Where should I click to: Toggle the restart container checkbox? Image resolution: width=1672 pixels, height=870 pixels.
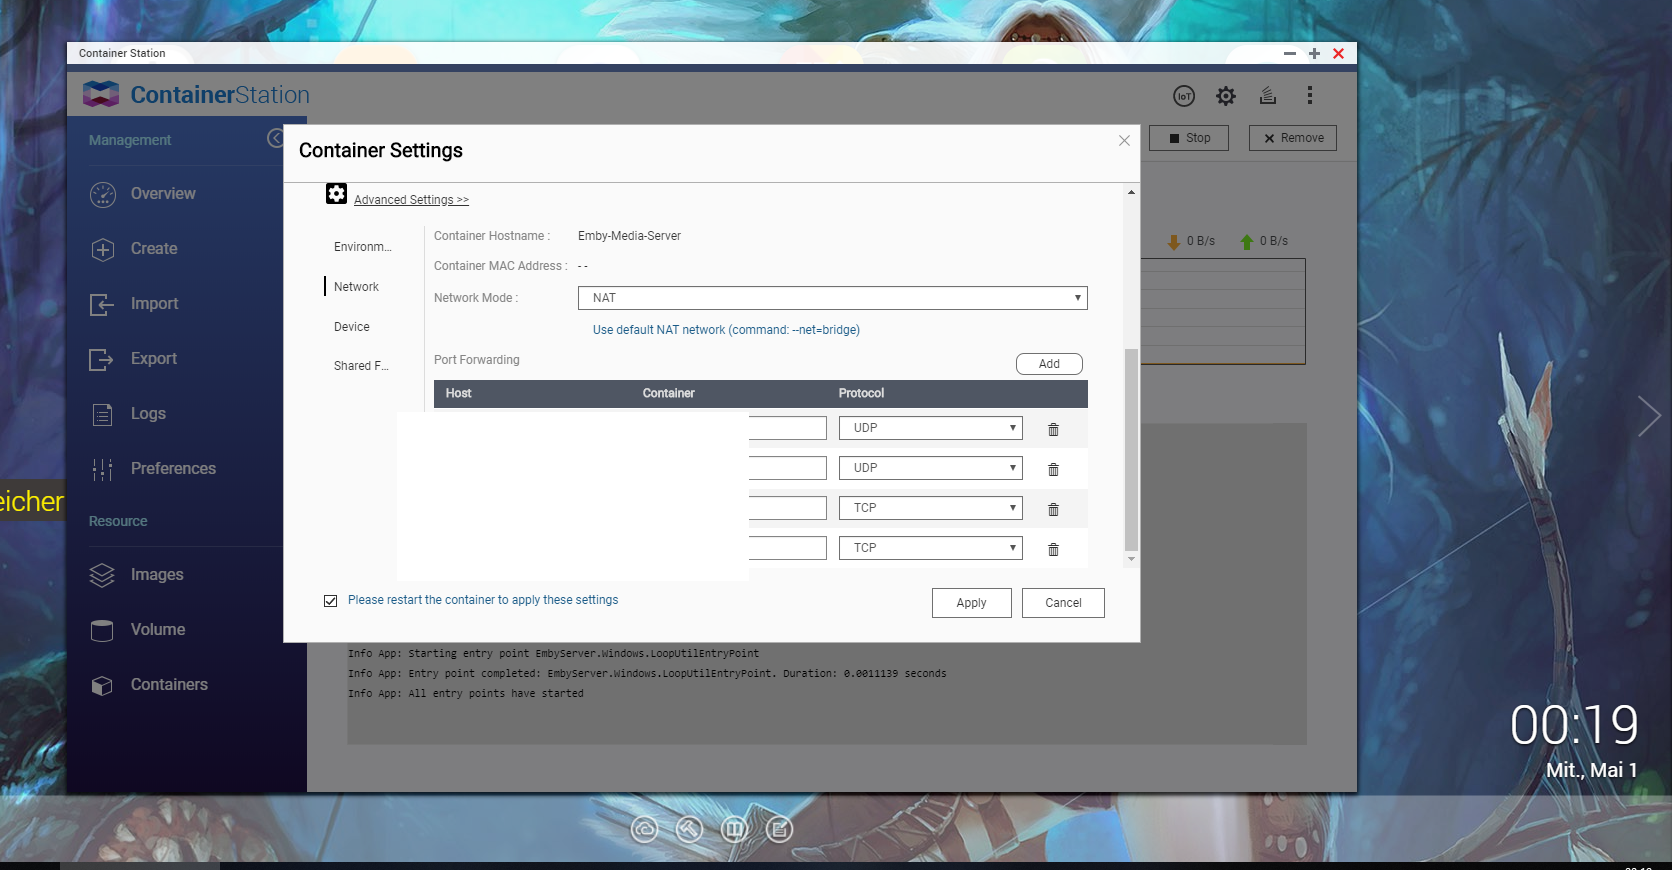click(331, 601)
